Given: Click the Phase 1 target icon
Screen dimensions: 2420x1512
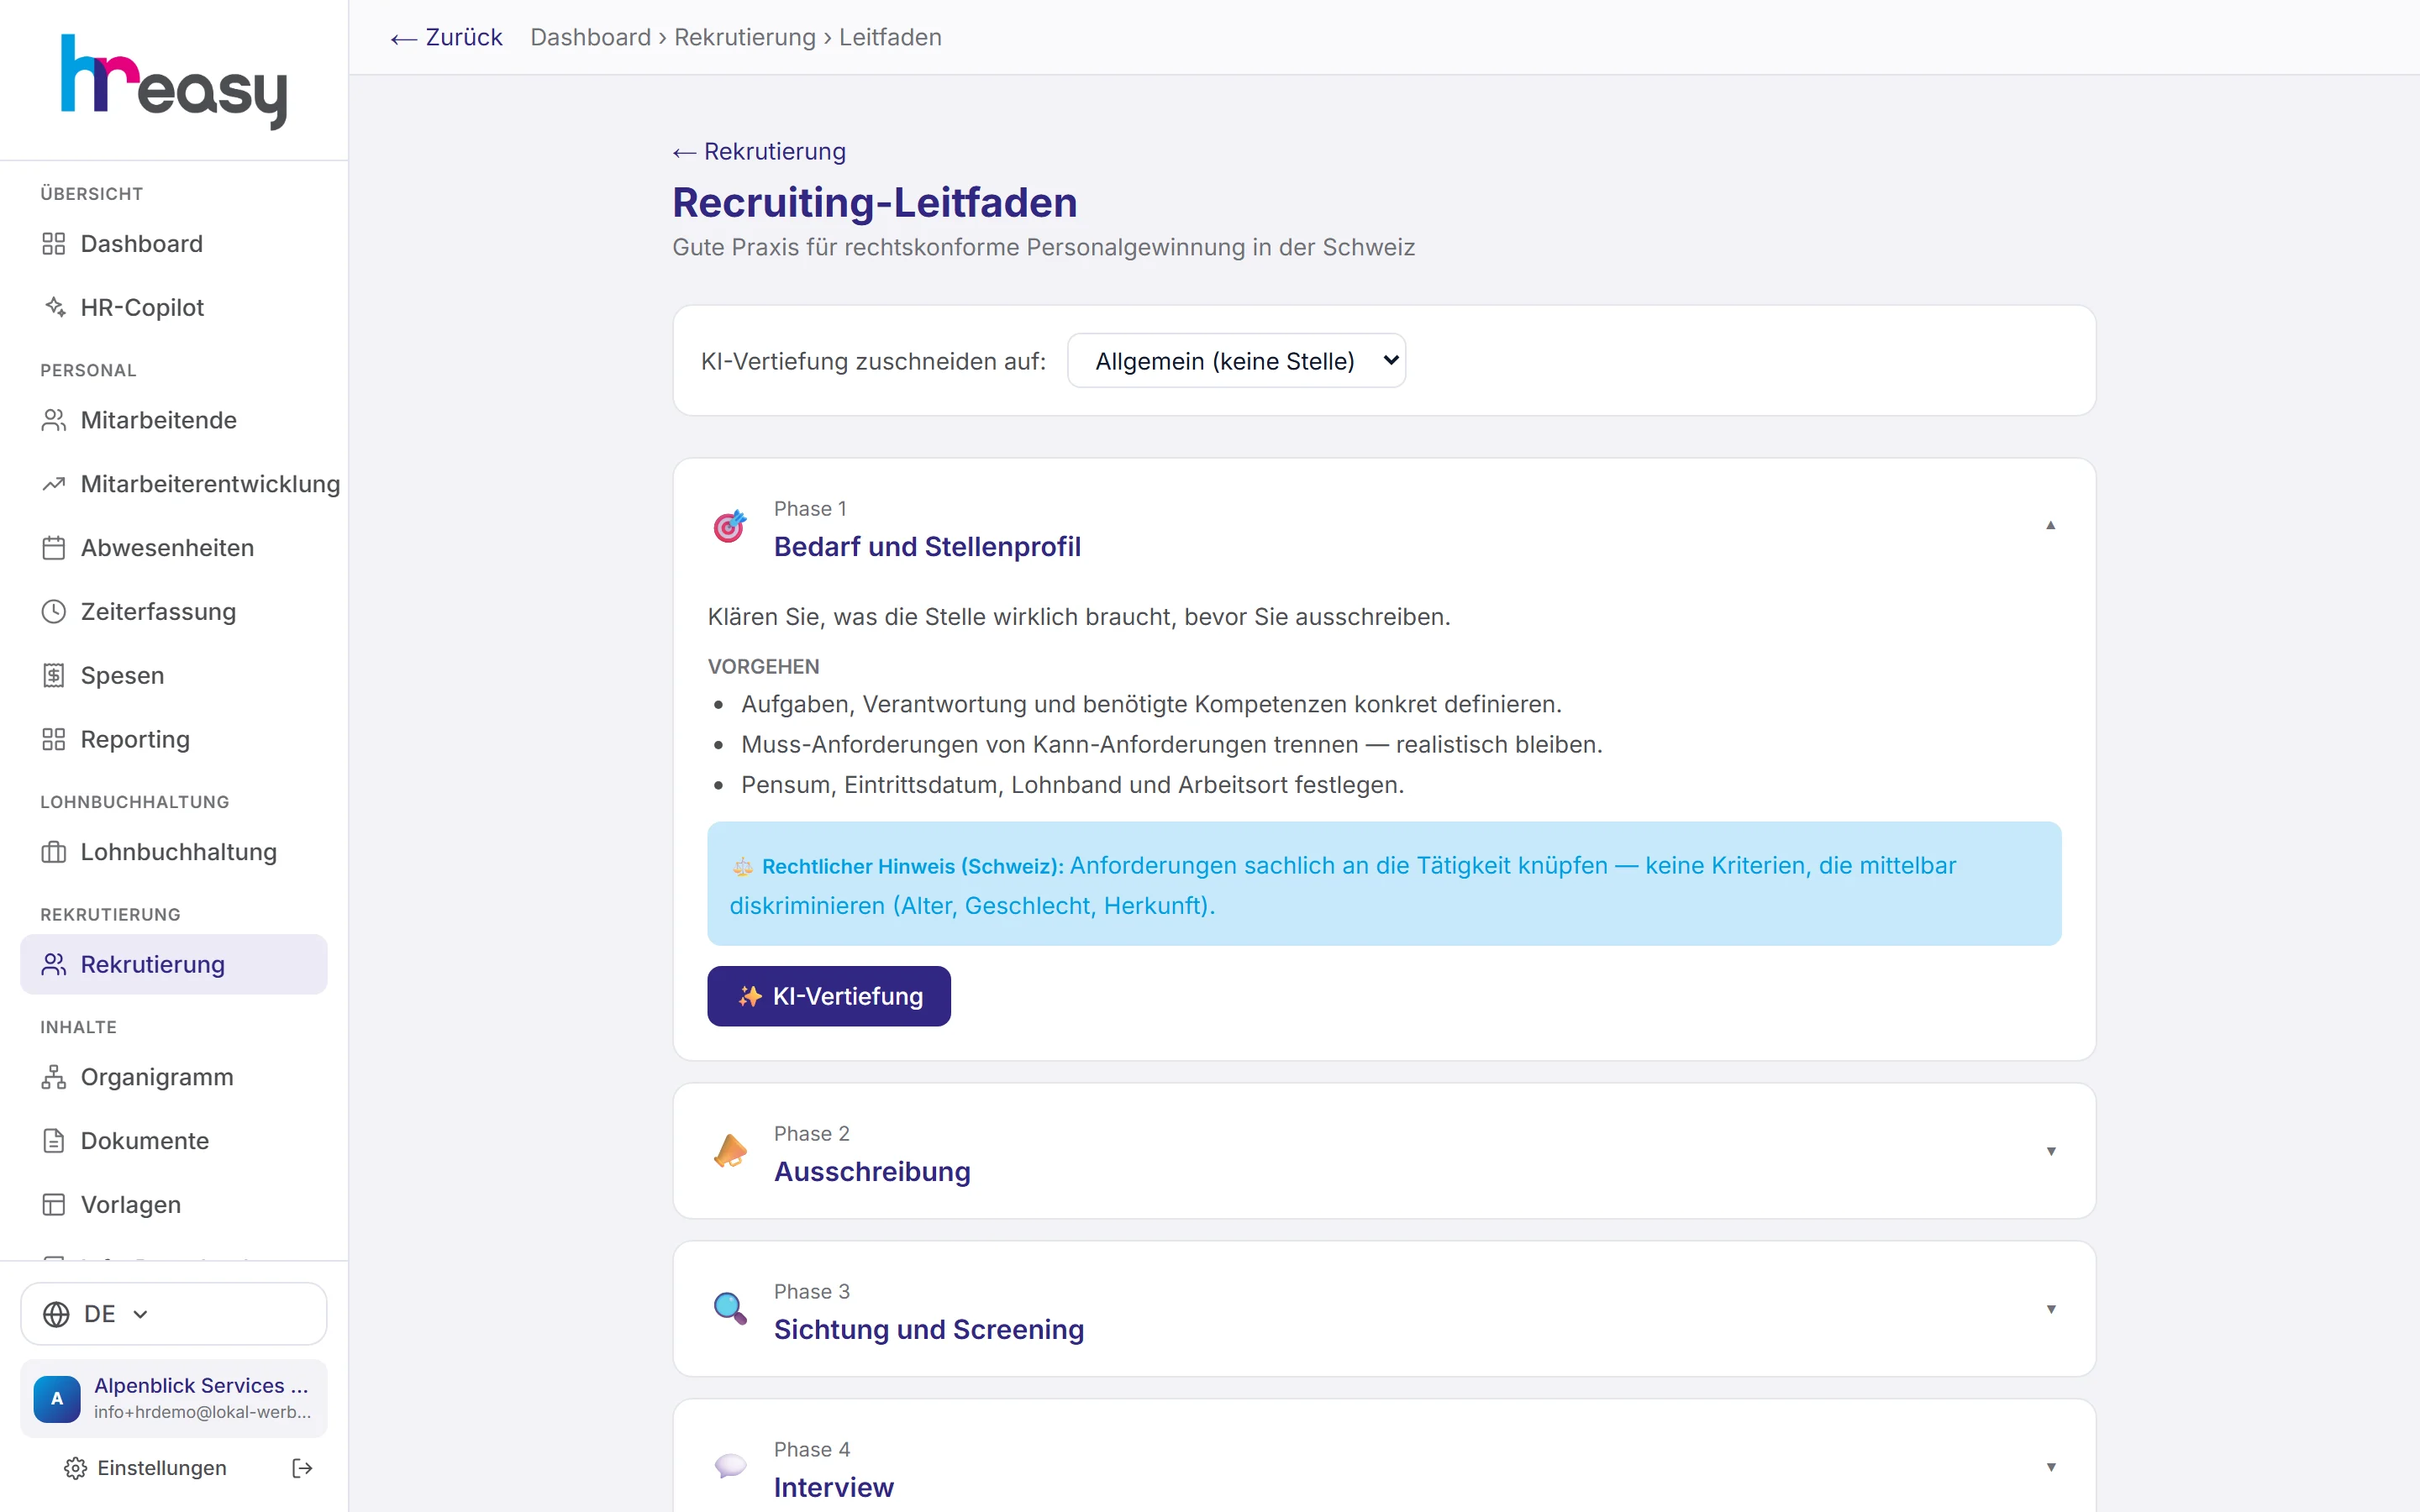Looking at the screenshot, I should (x=730, y=526).
